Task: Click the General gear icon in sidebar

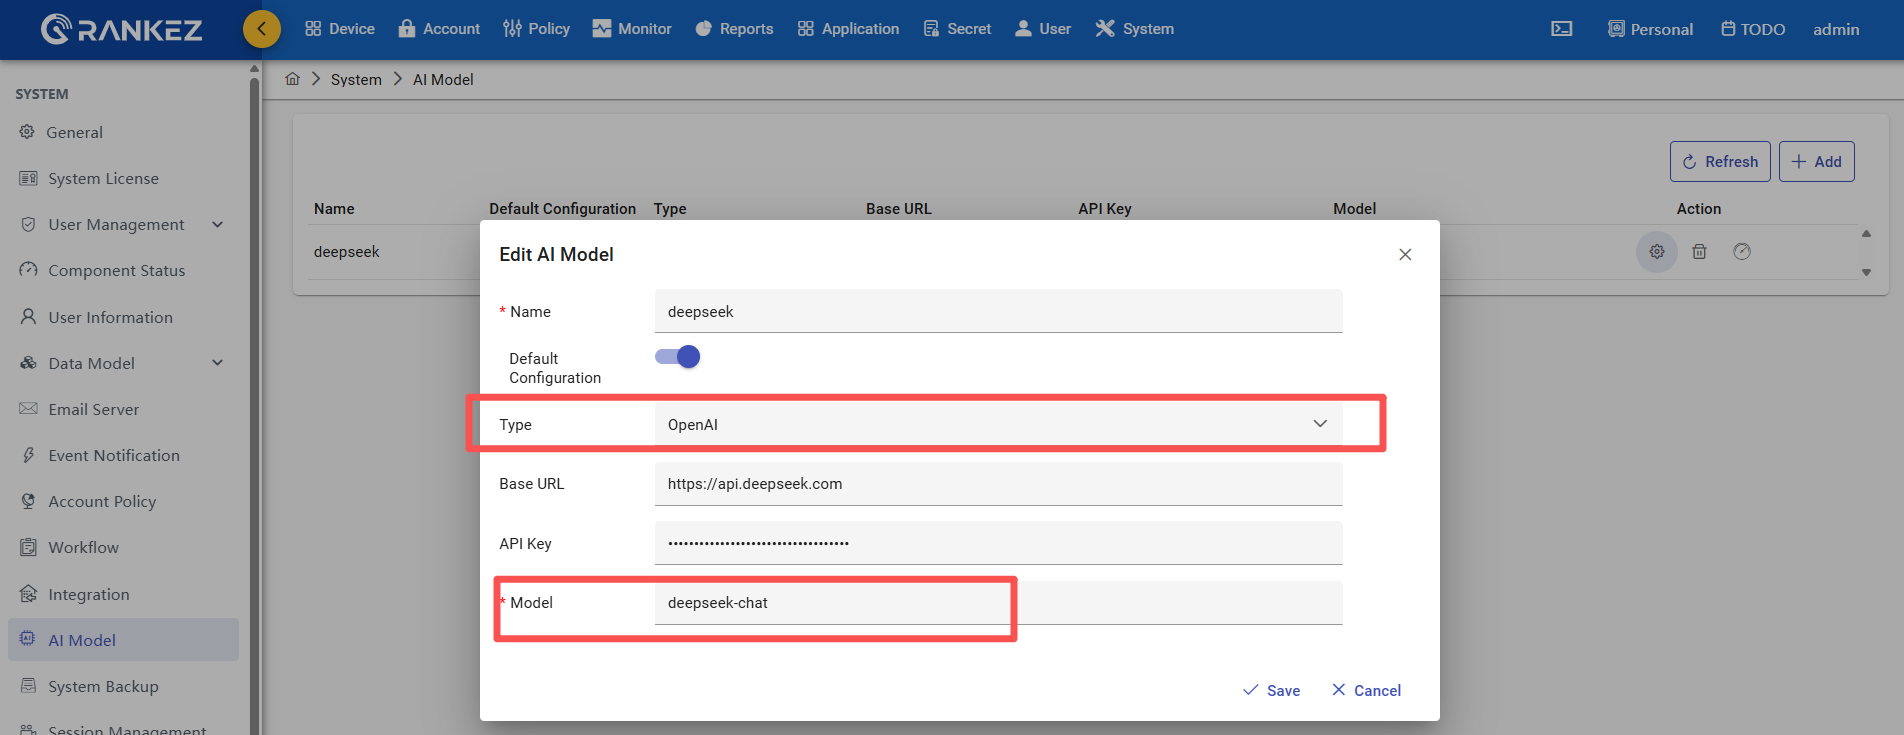Action: point(27,132)
